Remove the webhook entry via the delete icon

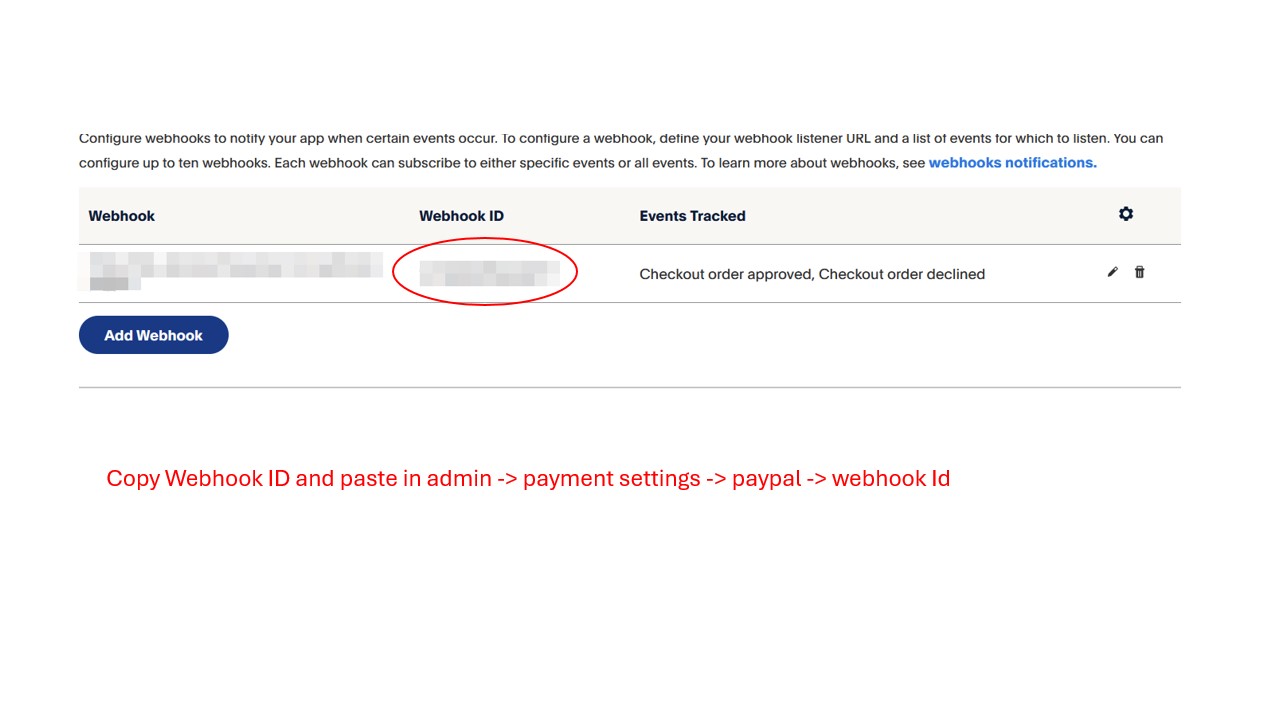(x=1139, y=271)
